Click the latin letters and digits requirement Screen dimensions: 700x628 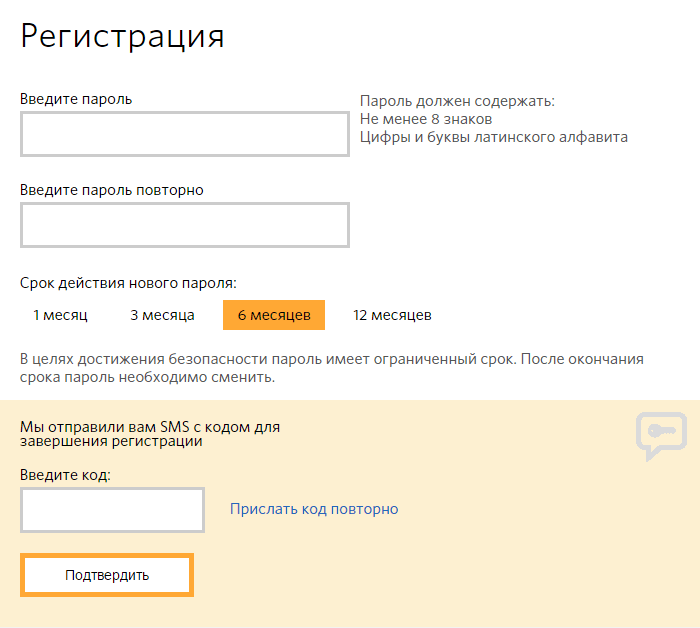click(x=494, y=137)
